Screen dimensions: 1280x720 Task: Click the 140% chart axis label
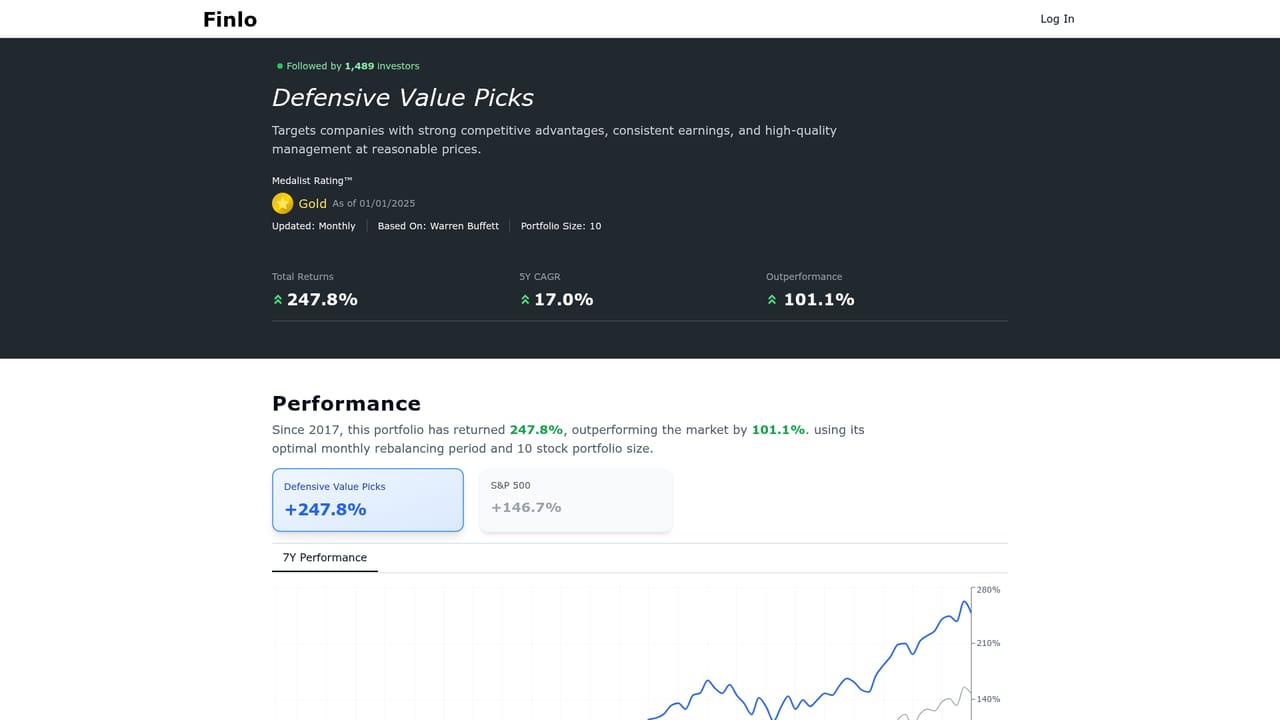pos(988,699)
